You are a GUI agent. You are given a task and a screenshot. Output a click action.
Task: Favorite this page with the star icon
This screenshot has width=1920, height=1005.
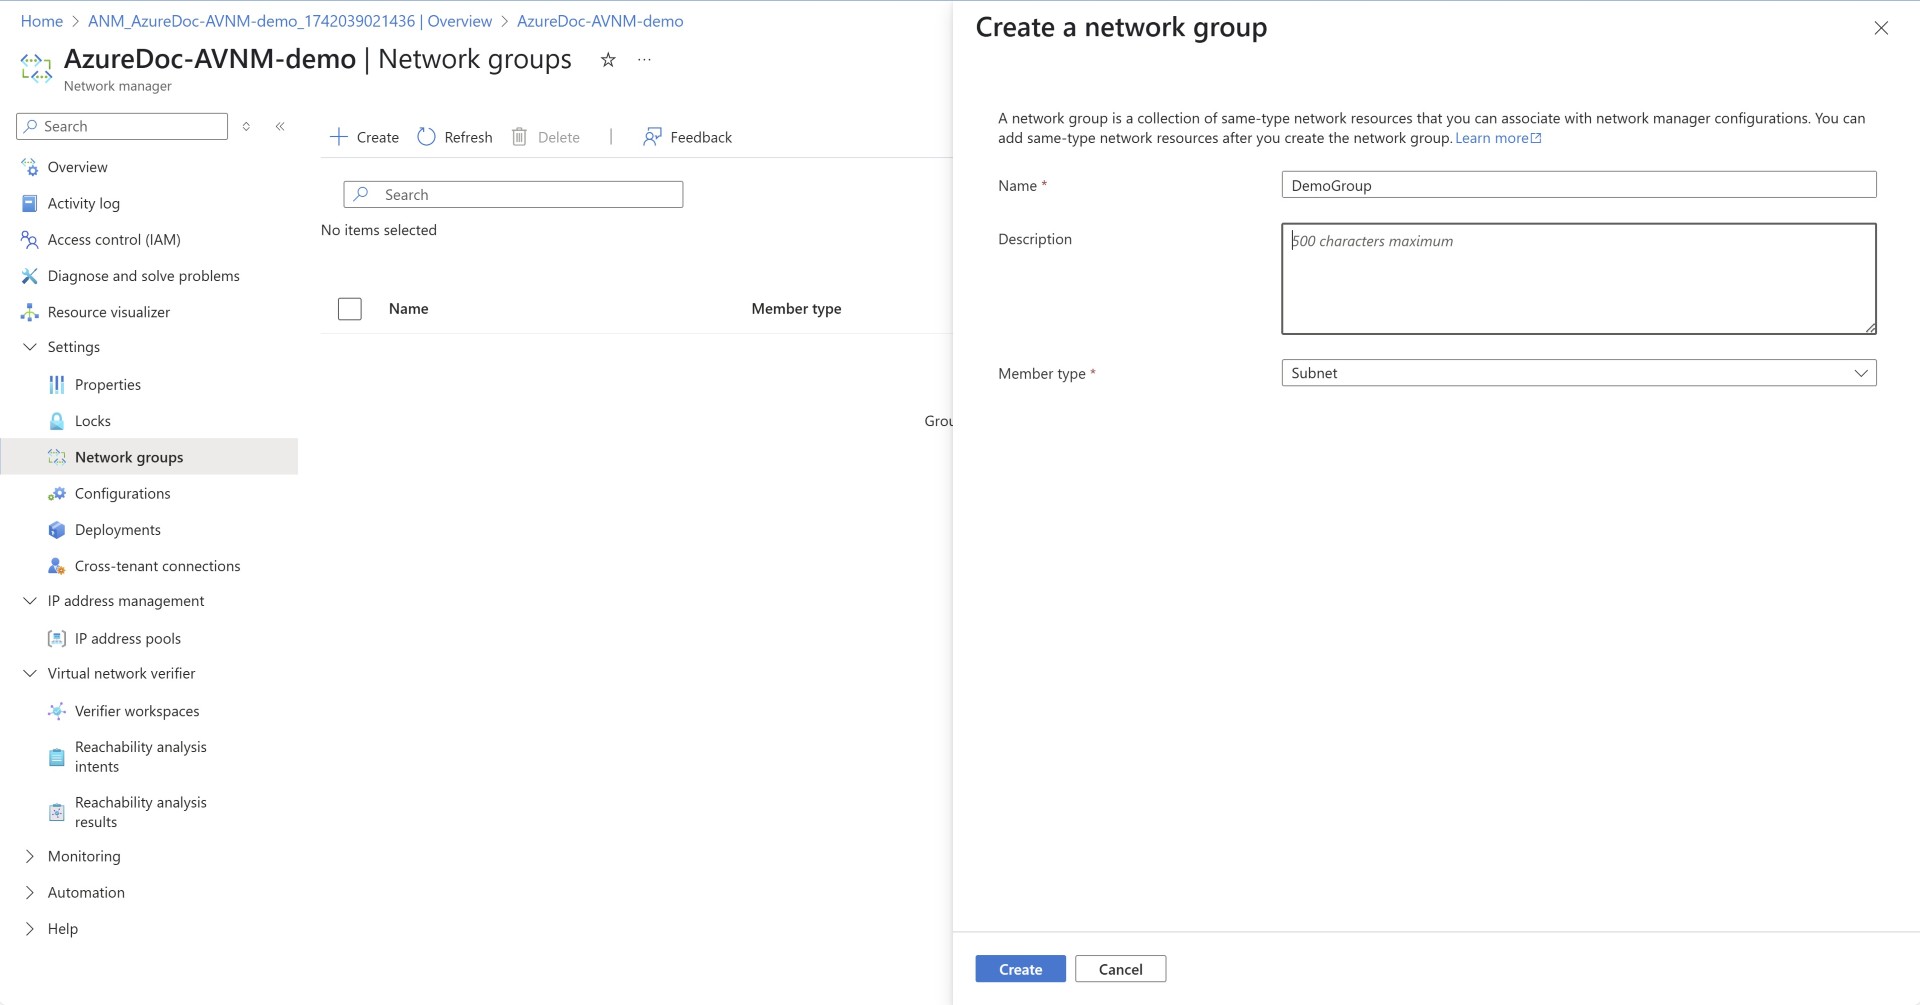pyautogui.click(x=608, y=60)
